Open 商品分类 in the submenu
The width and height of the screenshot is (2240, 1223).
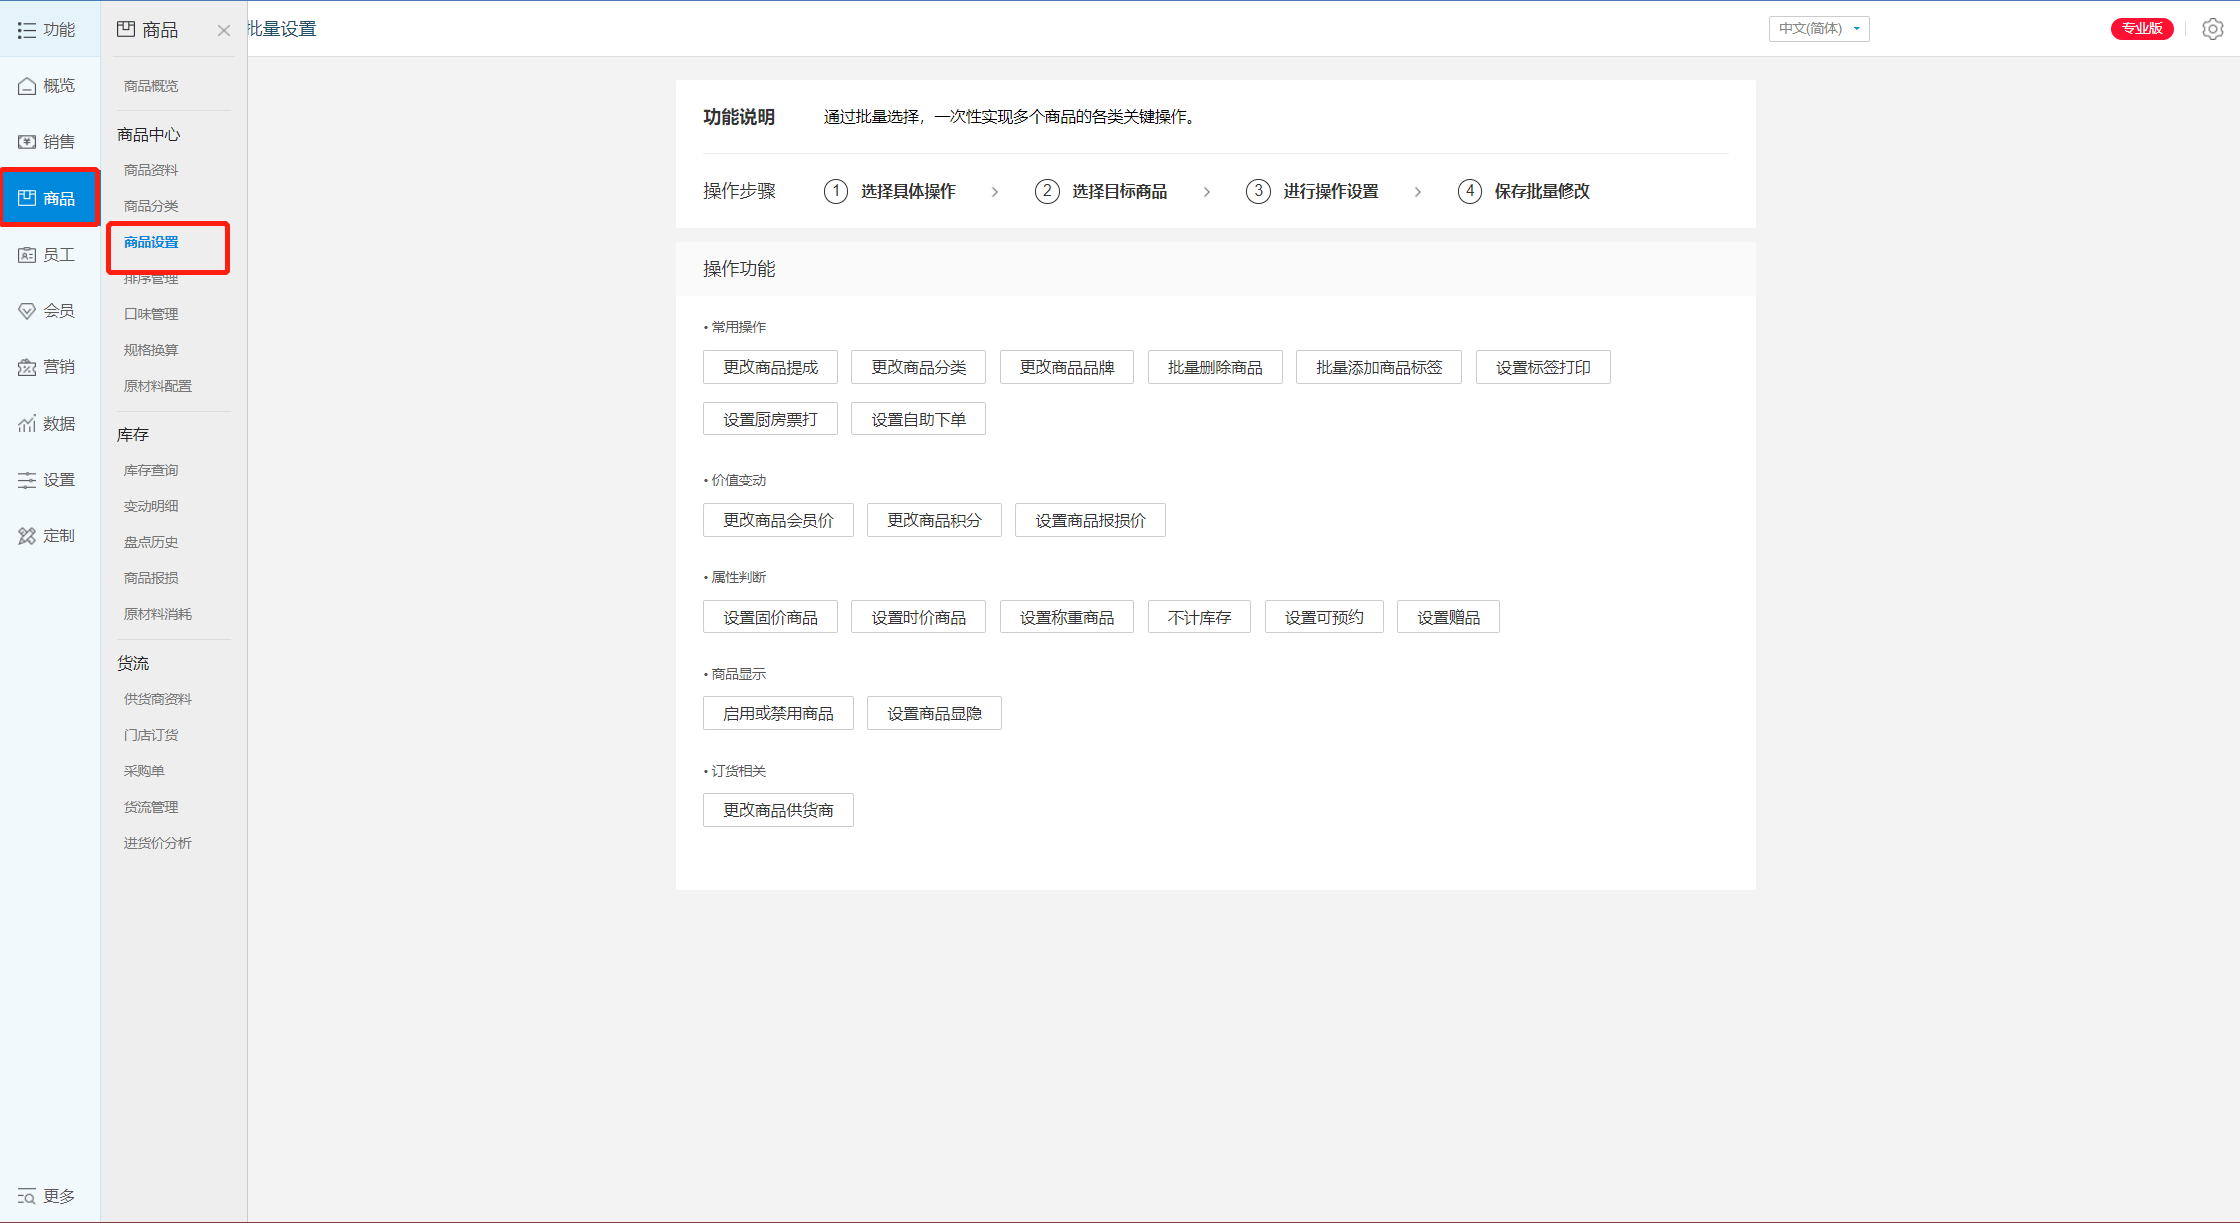click(x=151, y=206)
